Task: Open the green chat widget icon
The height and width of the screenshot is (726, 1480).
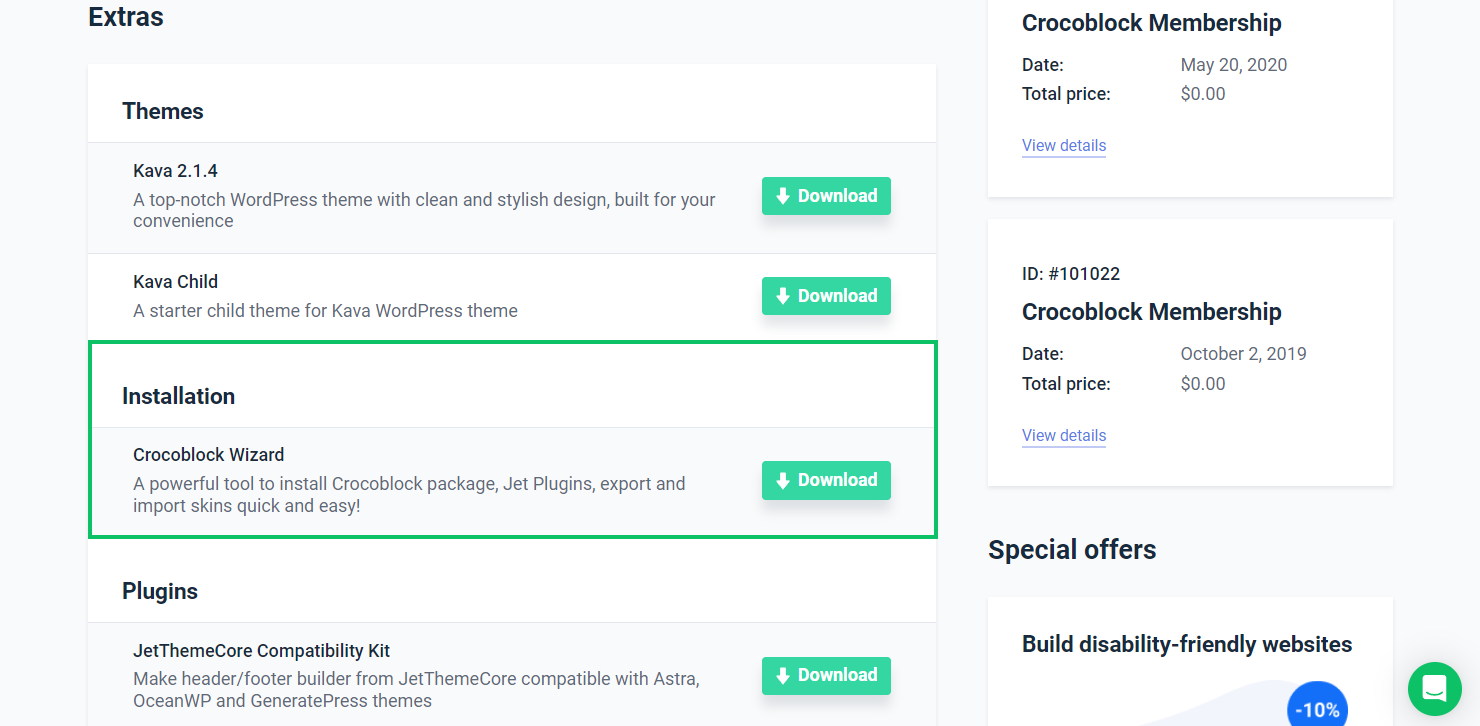Action: (1435, 688)
